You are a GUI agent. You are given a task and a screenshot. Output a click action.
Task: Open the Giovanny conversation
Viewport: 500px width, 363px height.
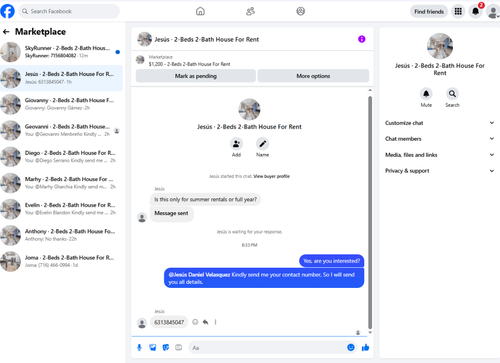click(x=62, y=104)
